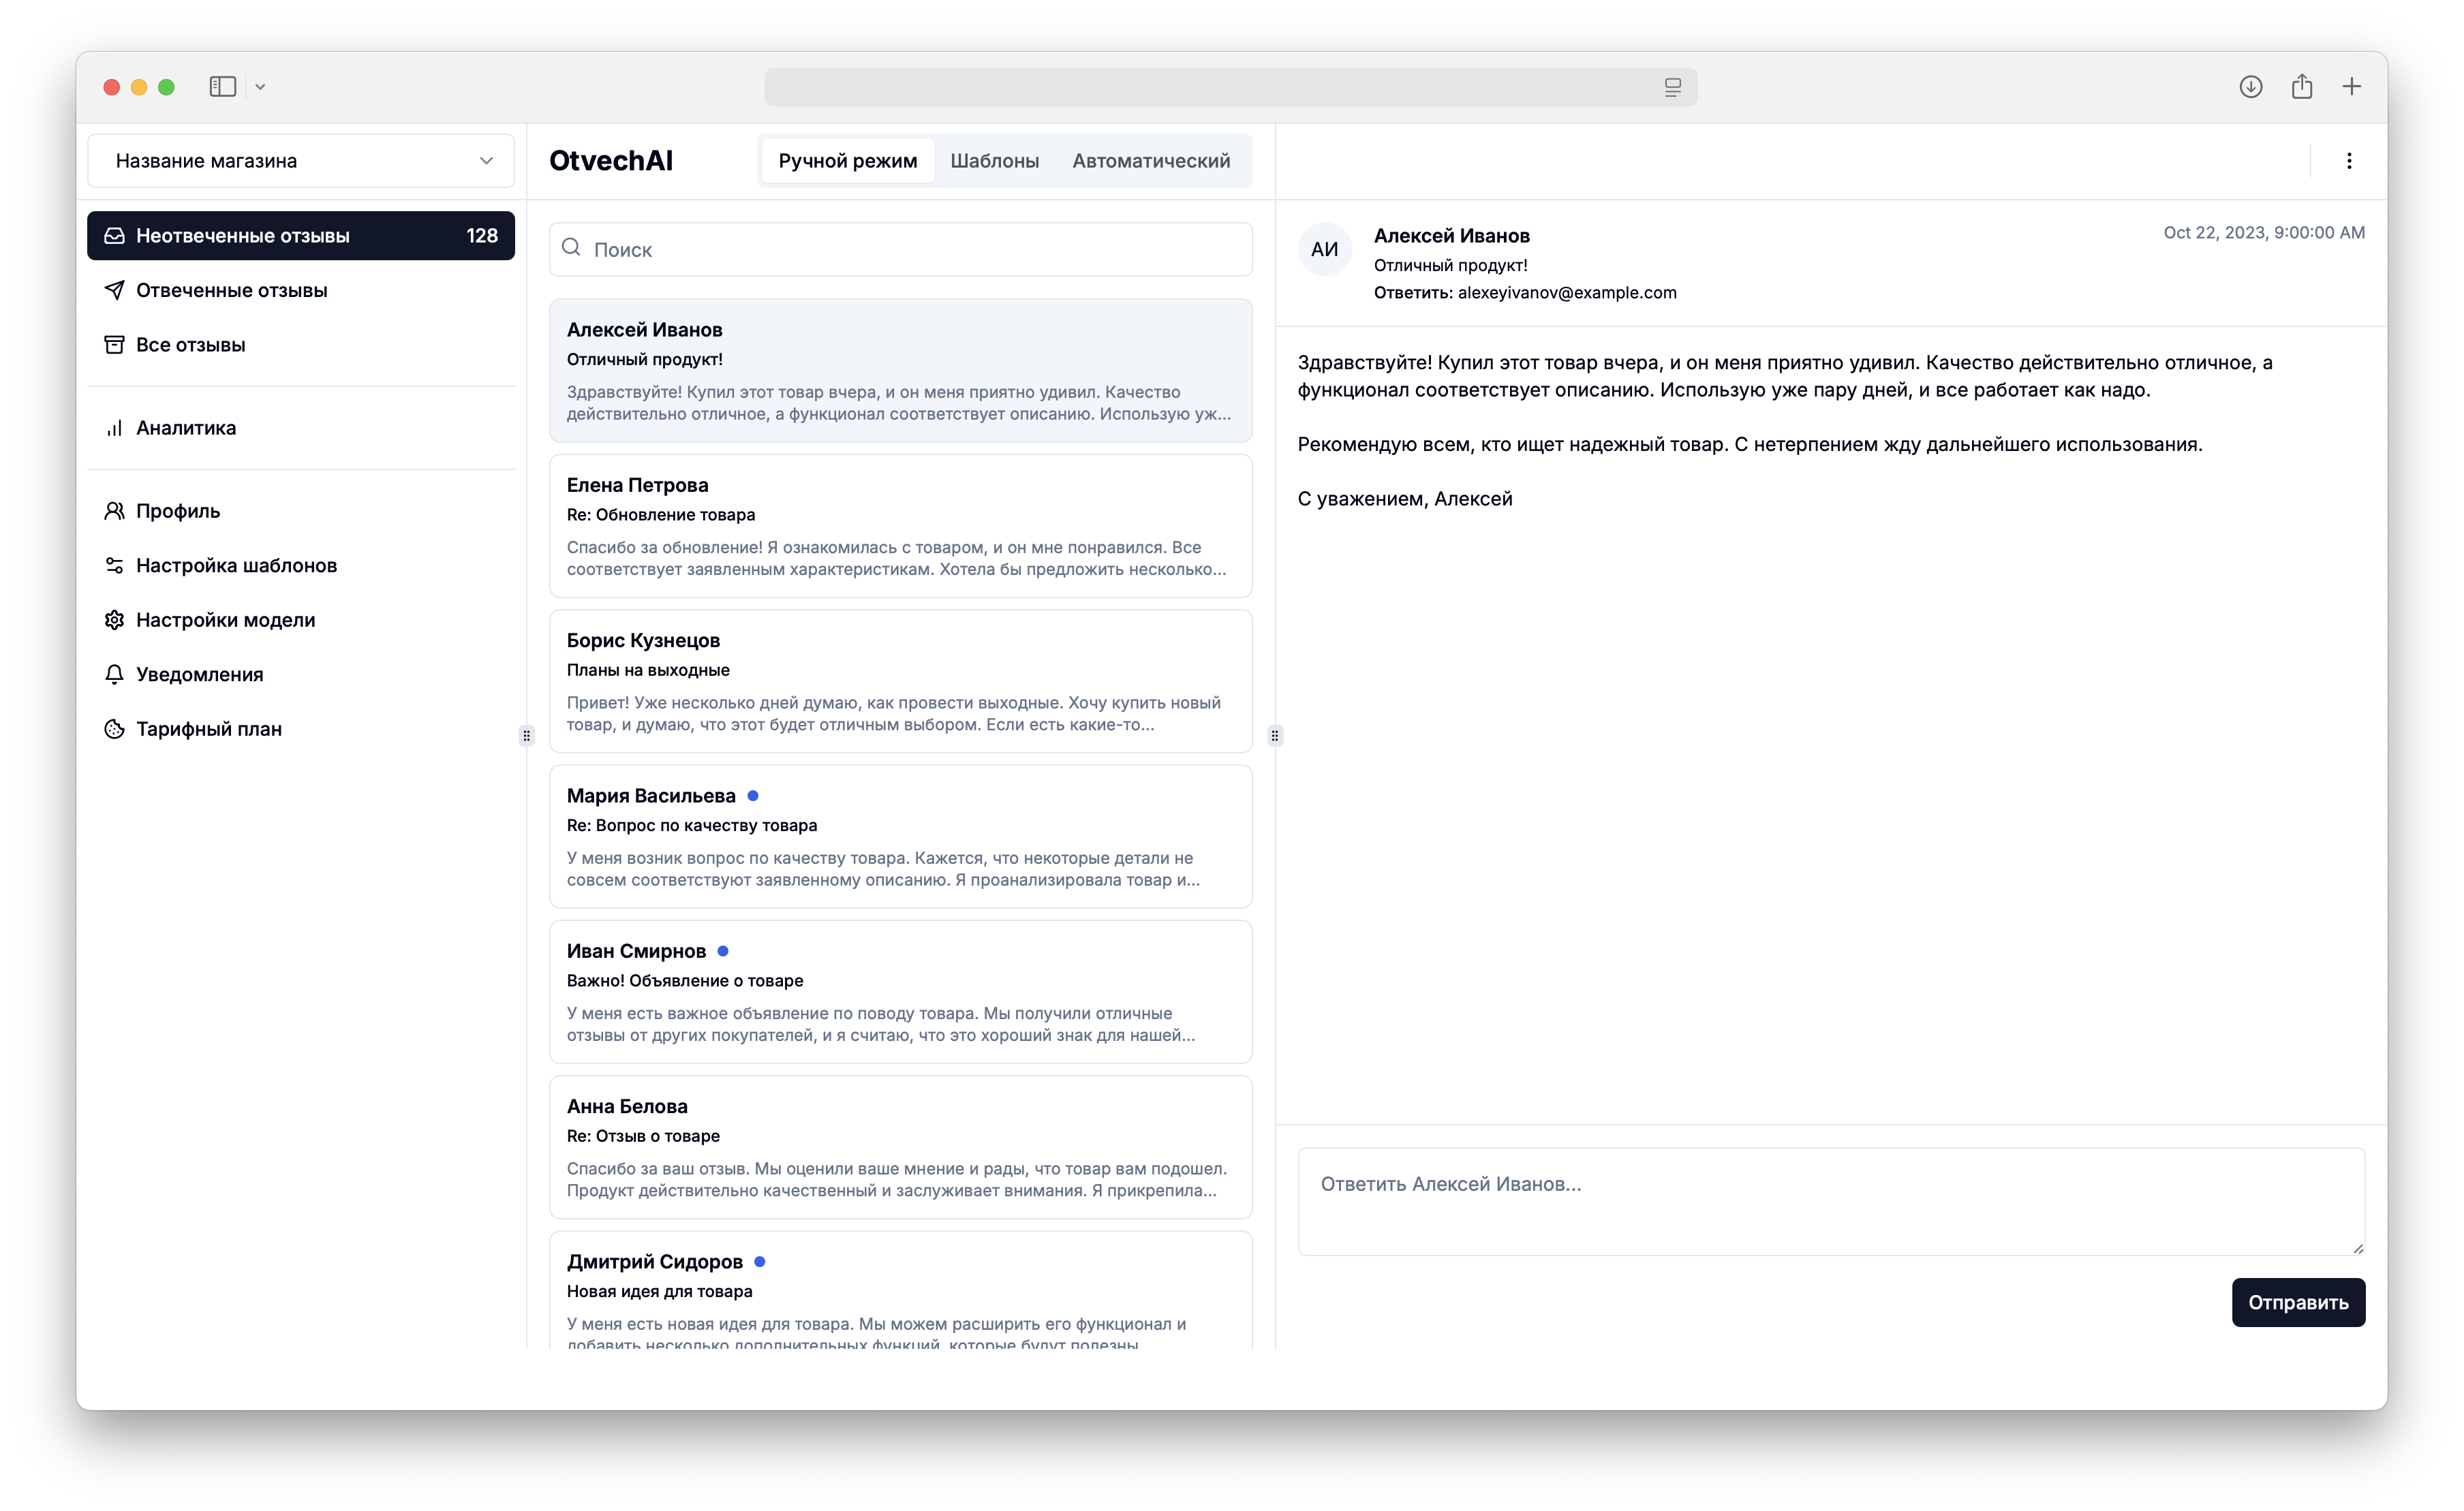Click the reader icon in address bar
Viewport: 2464px width, 1511px height.
pyautogui.click(x=1672, y=87)
